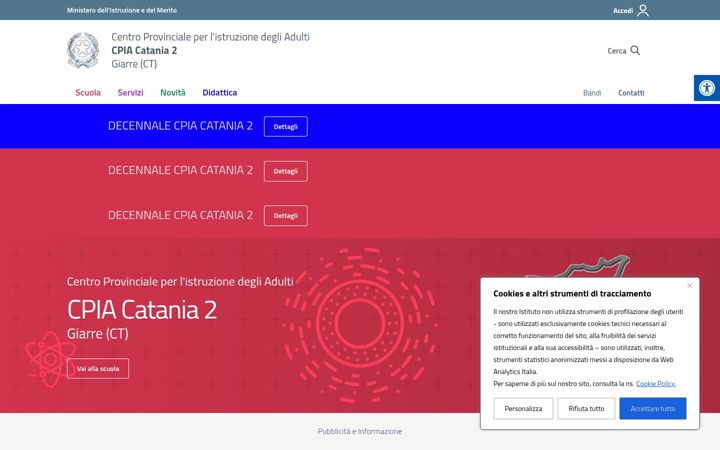The image size is (720, 450).
Task: Click the Vai alla scuola button
Action: [x=98, y=368]
